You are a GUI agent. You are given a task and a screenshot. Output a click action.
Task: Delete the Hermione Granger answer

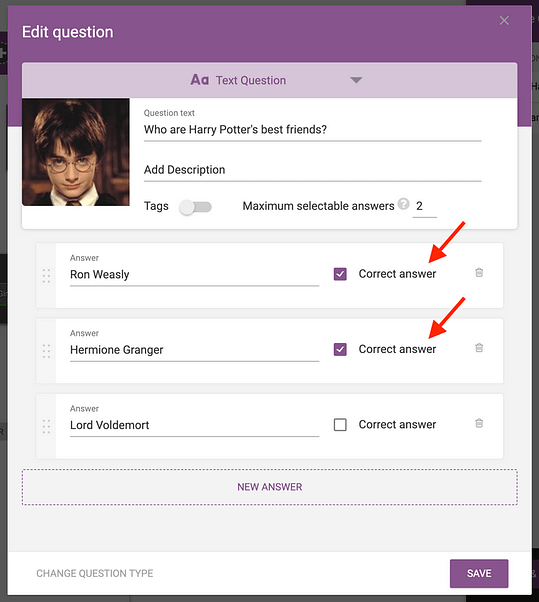pyautogui.click(x=479, y=348)
